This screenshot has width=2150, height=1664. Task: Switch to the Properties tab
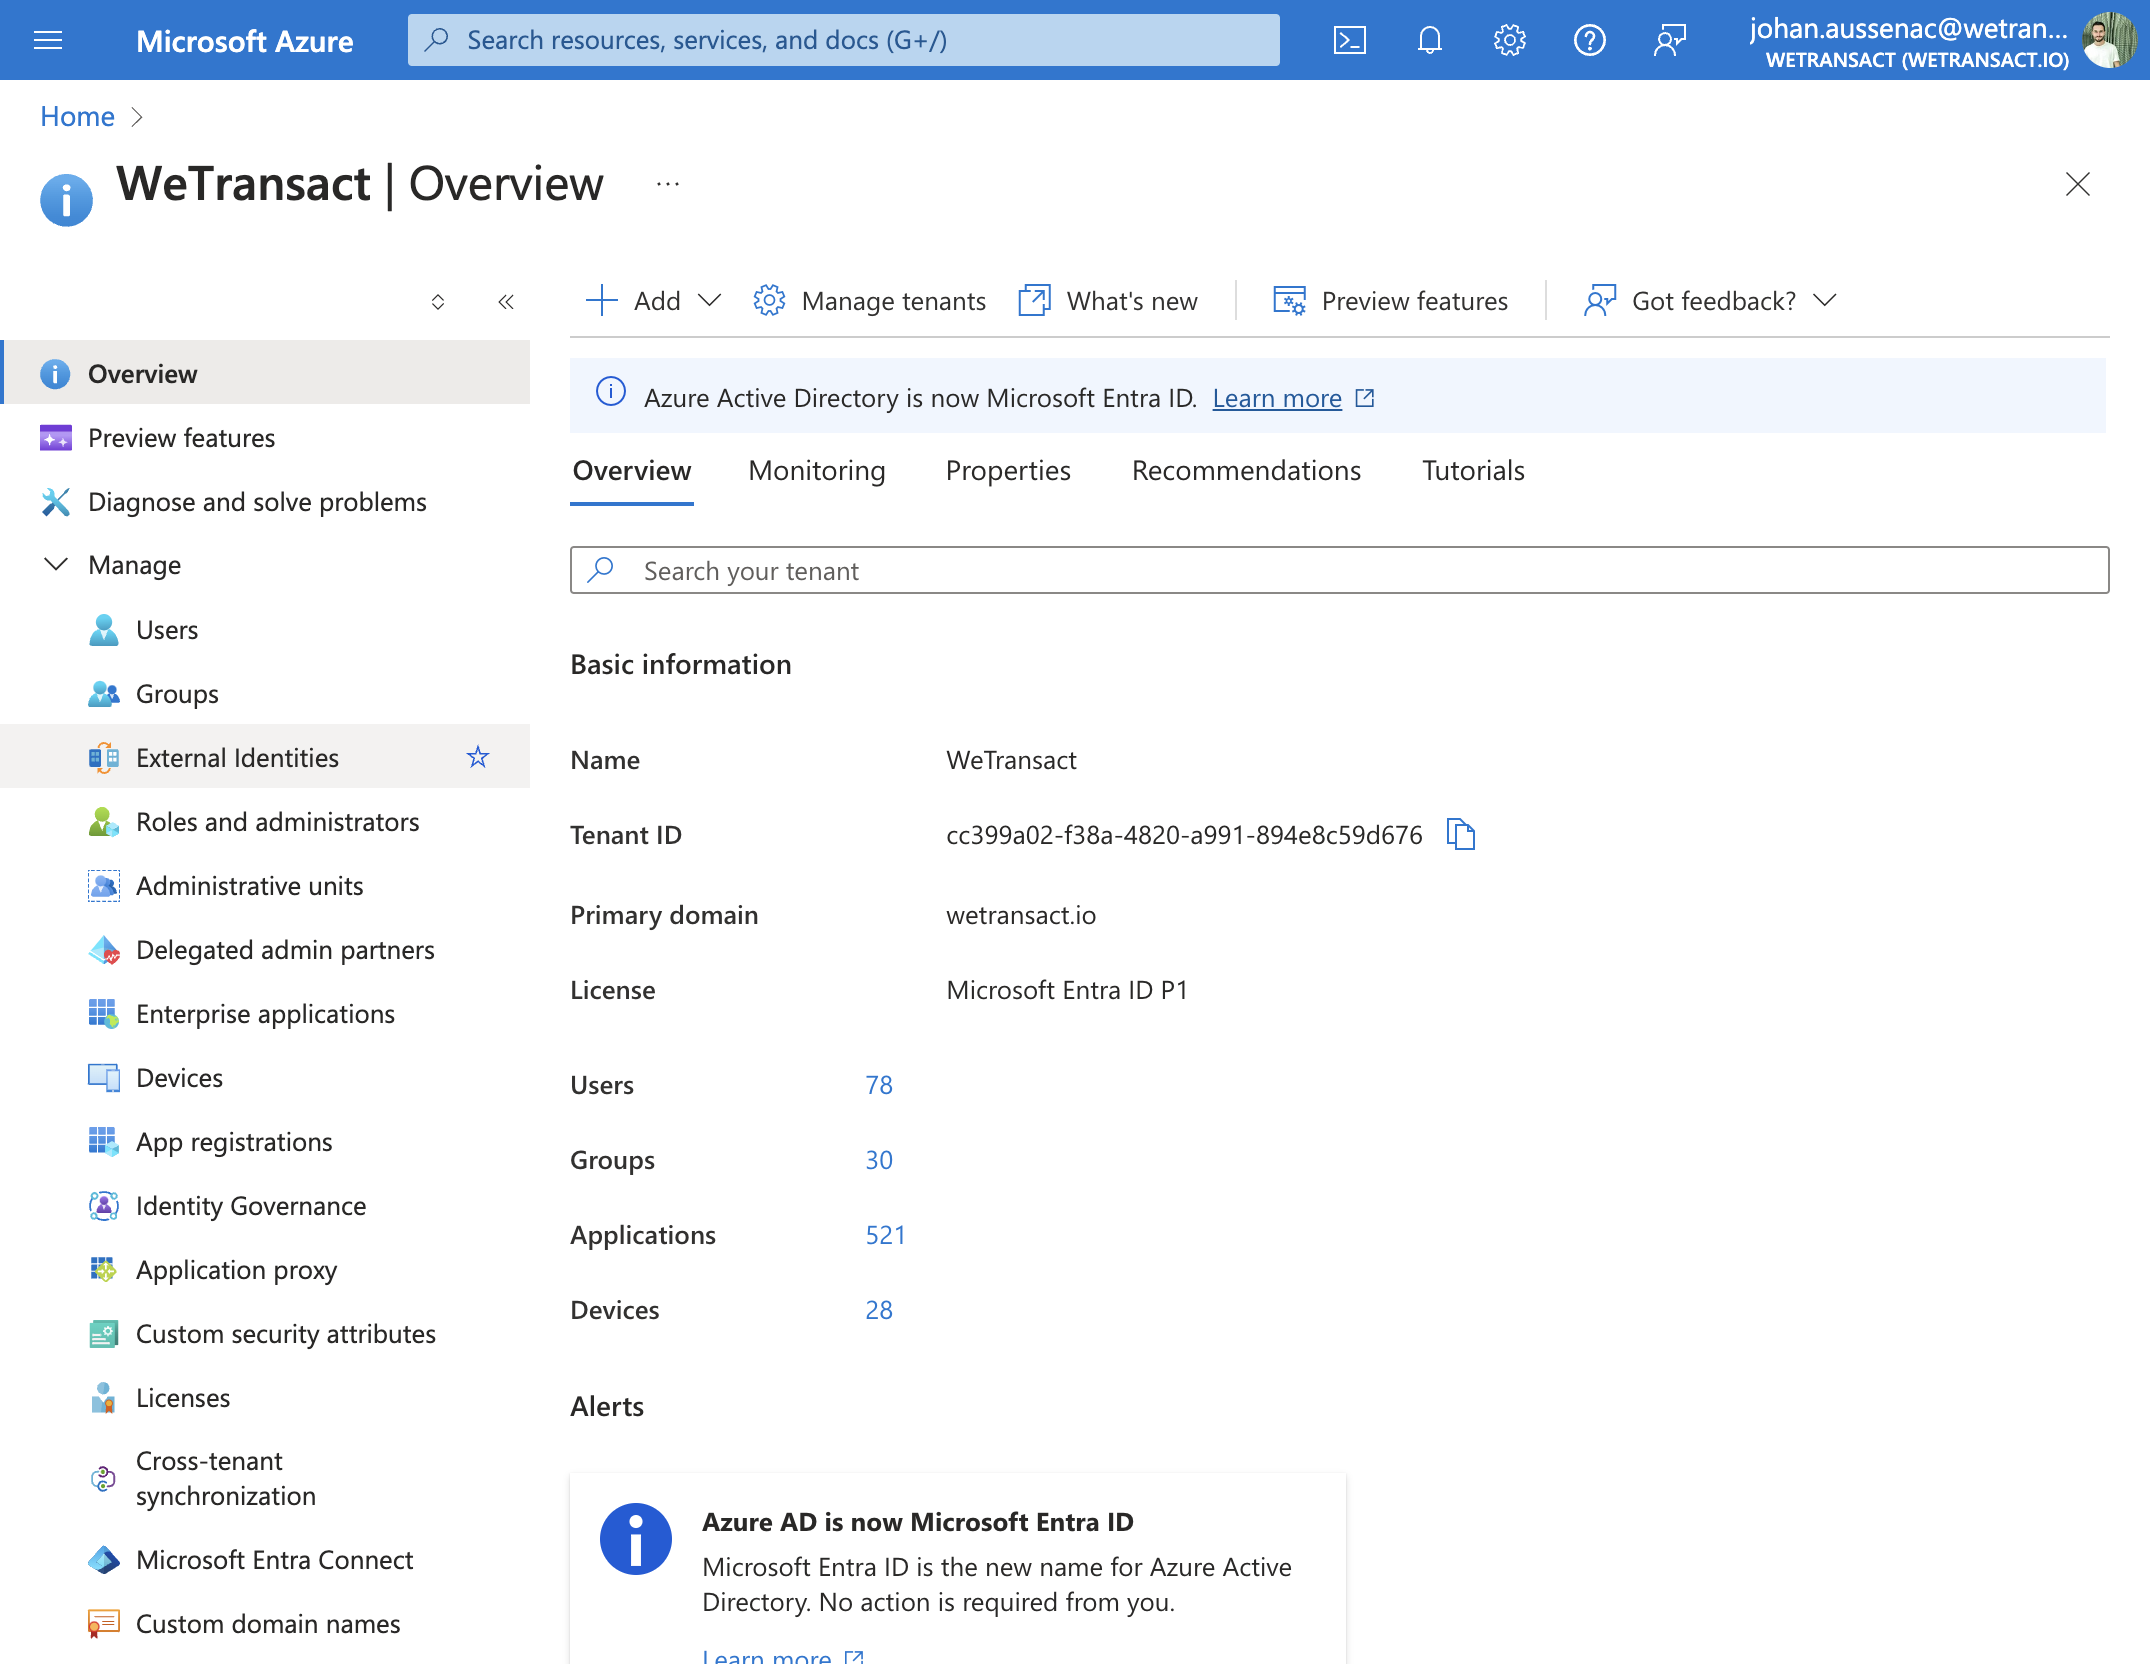(x=1008, y=471)
